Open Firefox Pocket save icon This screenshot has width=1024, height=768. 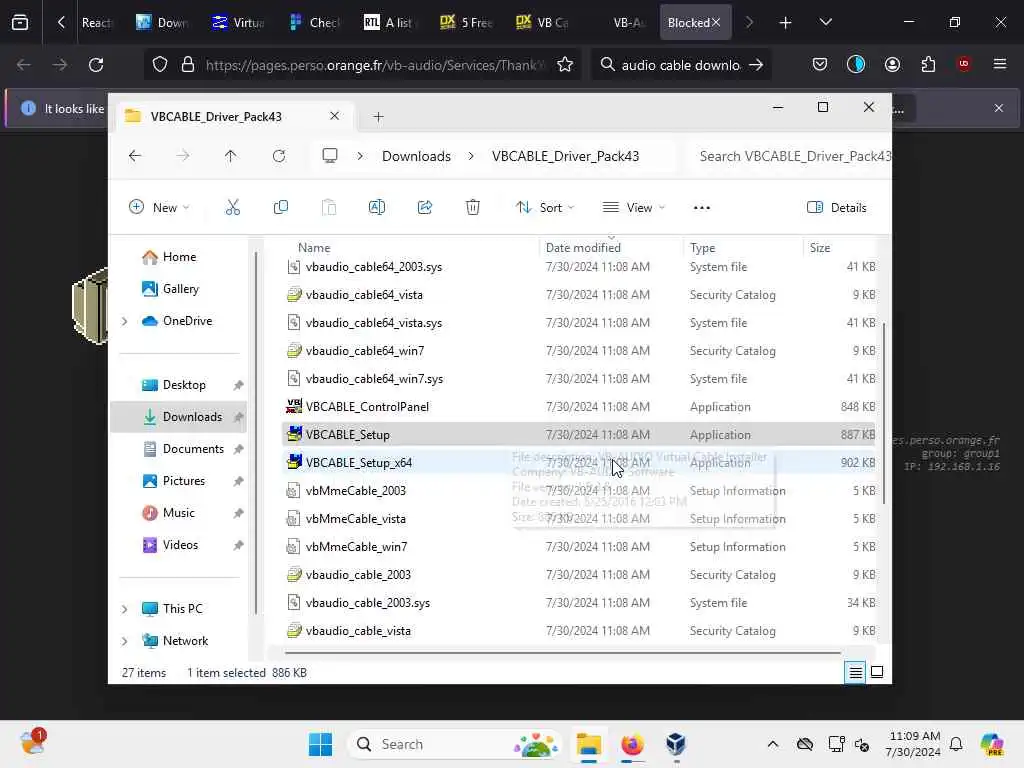click(x=820, y=64)
